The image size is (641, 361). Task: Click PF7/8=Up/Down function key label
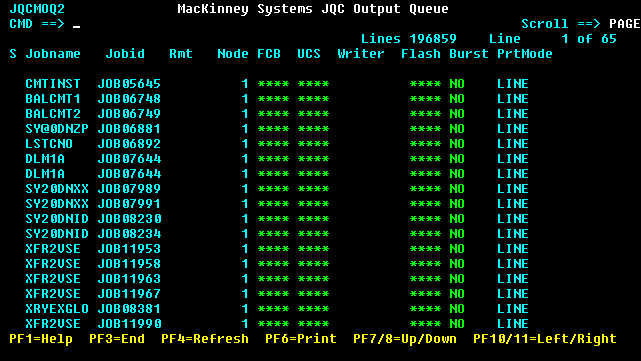405,339
